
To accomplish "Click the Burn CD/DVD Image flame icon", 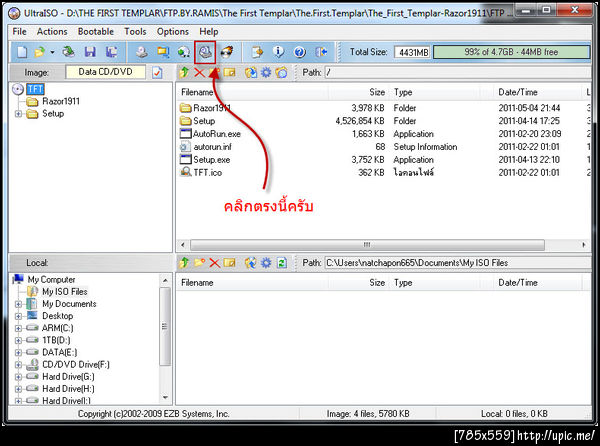I will coord(227,52).
